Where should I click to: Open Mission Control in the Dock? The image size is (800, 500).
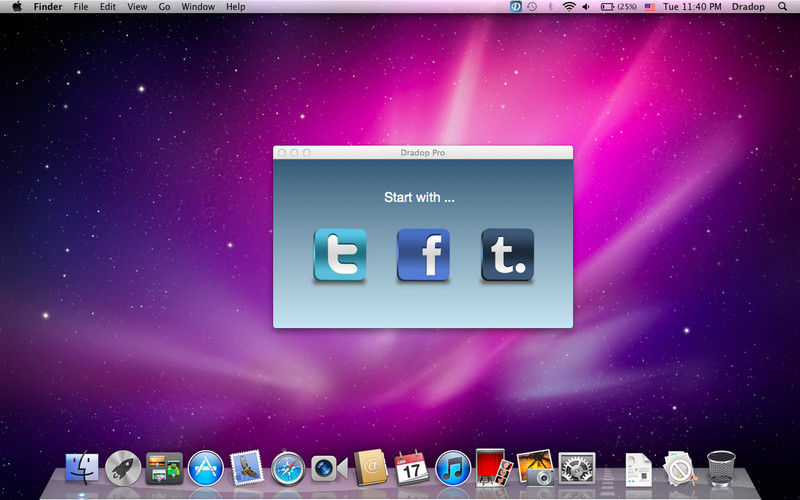[x=164, y=468]
